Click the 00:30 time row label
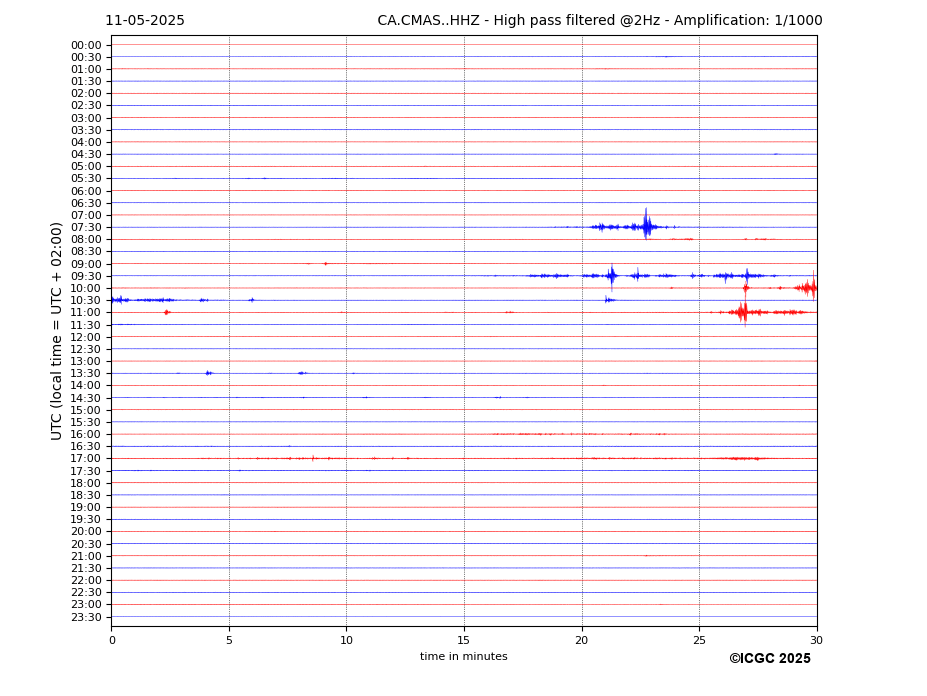This screenshot has width=927, height=696. (86, 57)
